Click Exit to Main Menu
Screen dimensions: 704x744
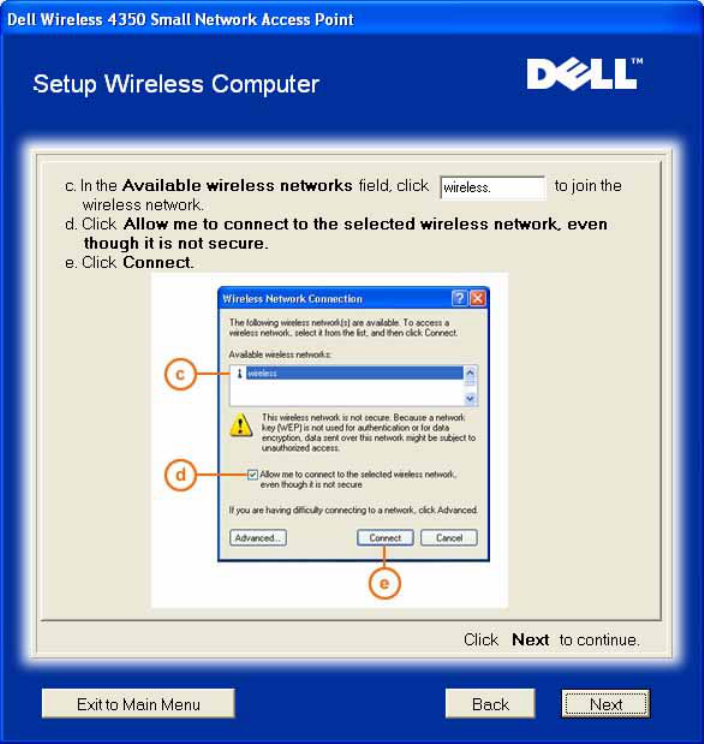point(138,704)
